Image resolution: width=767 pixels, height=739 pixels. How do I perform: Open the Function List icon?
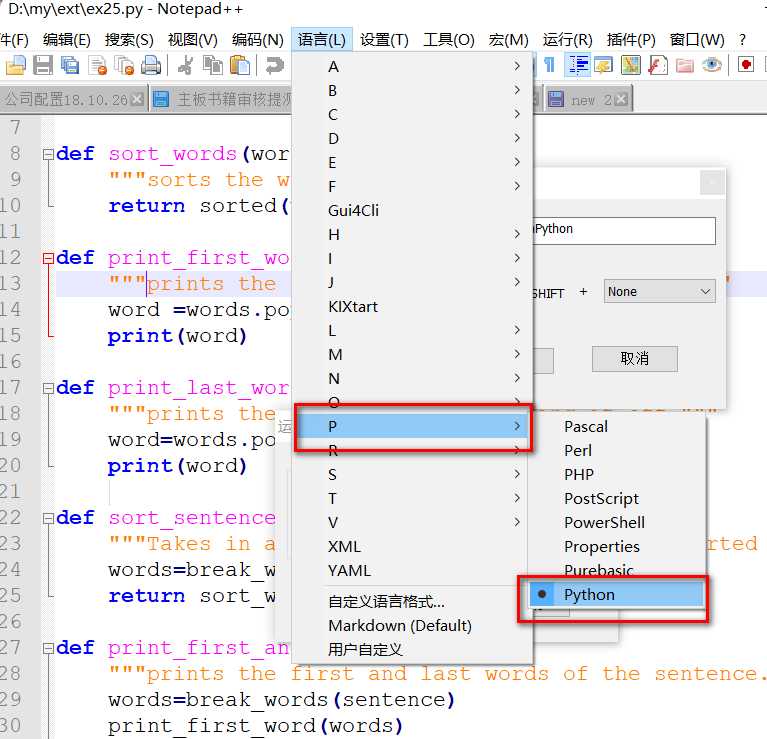point(658,65)
